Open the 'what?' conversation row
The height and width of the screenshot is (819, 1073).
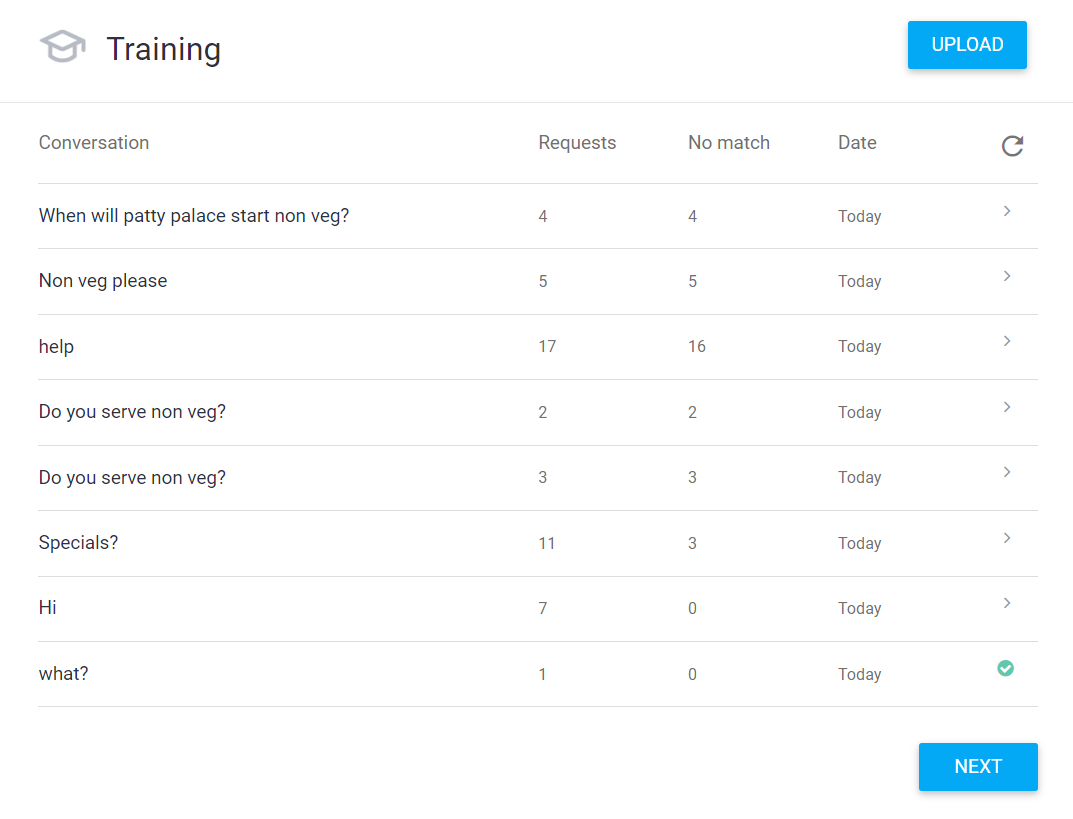pos(538,674)
